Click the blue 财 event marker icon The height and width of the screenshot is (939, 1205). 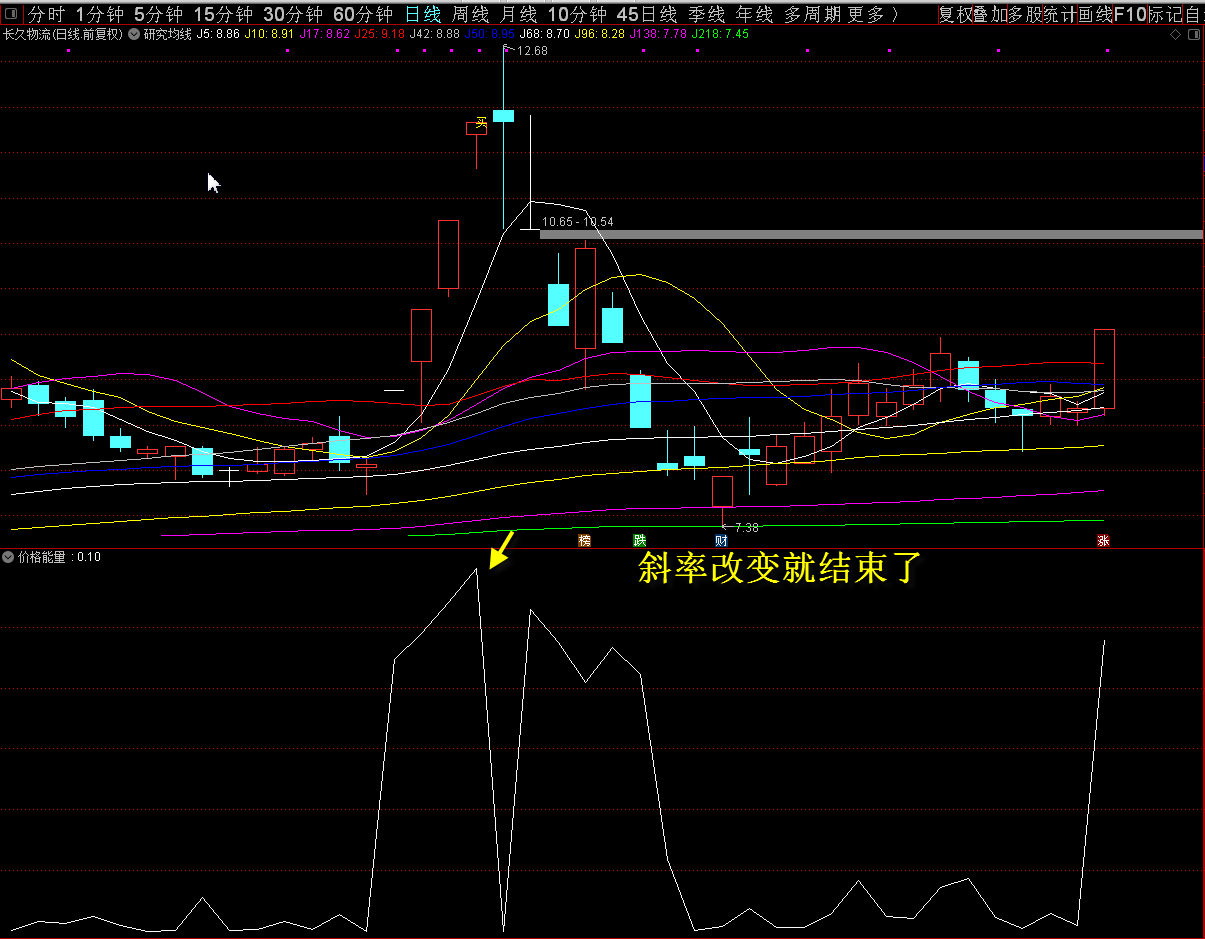[721, 541]
